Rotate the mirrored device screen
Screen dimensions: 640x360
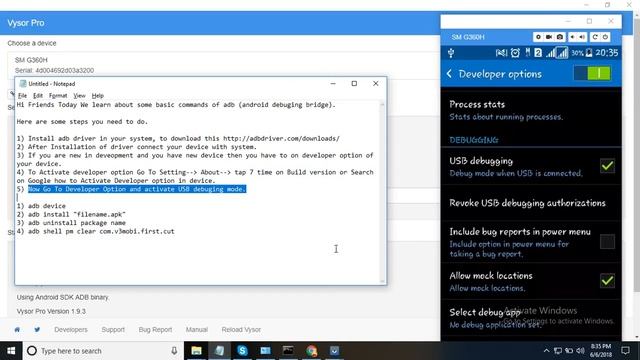click(x=595, y=37)
